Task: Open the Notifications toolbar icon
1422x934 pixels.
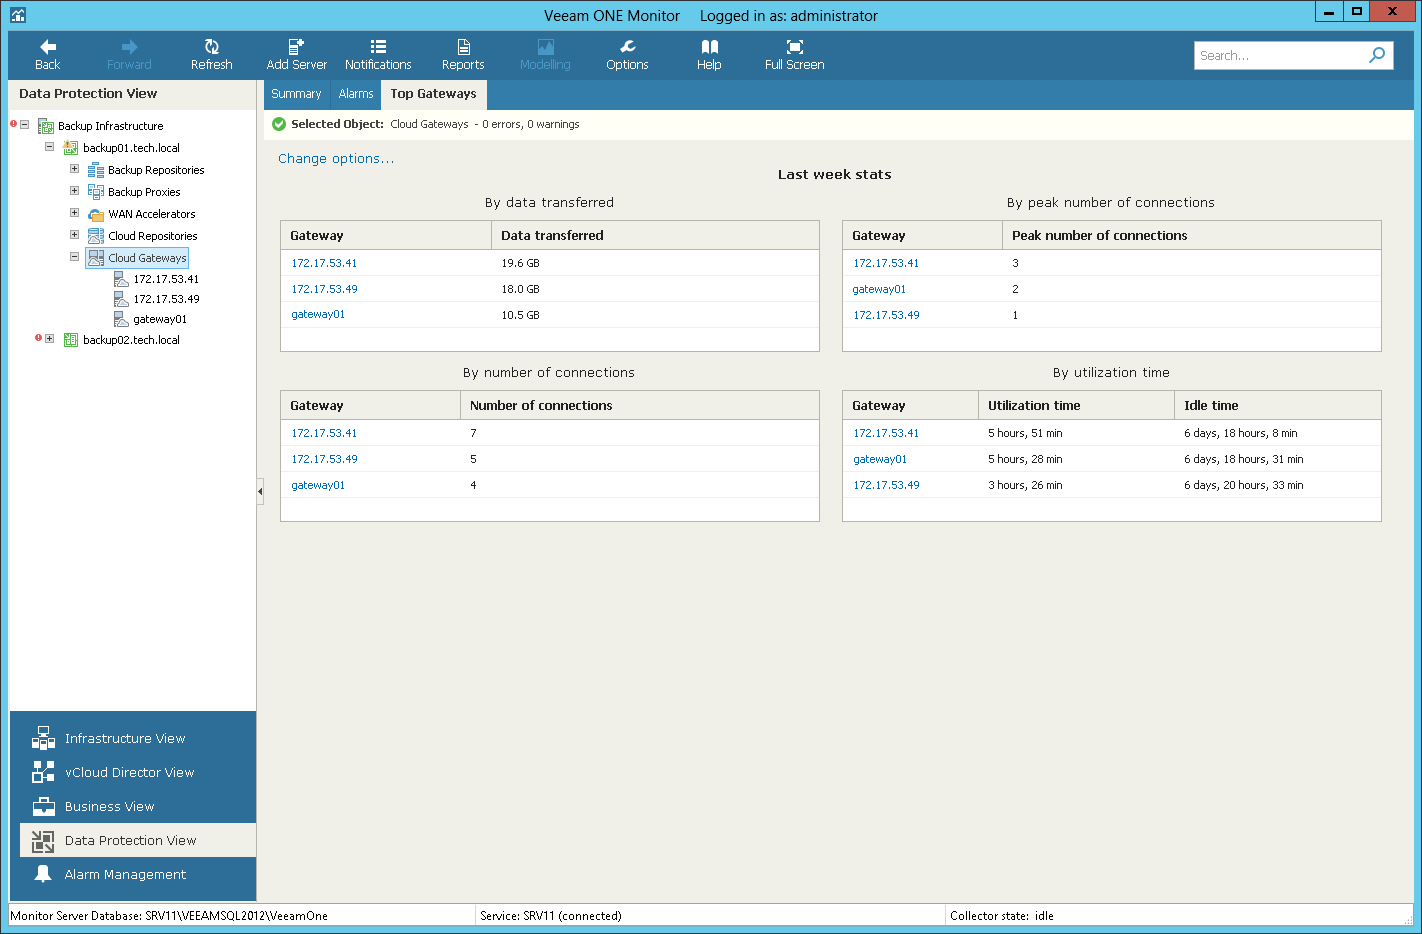Action: coord(378,47)
